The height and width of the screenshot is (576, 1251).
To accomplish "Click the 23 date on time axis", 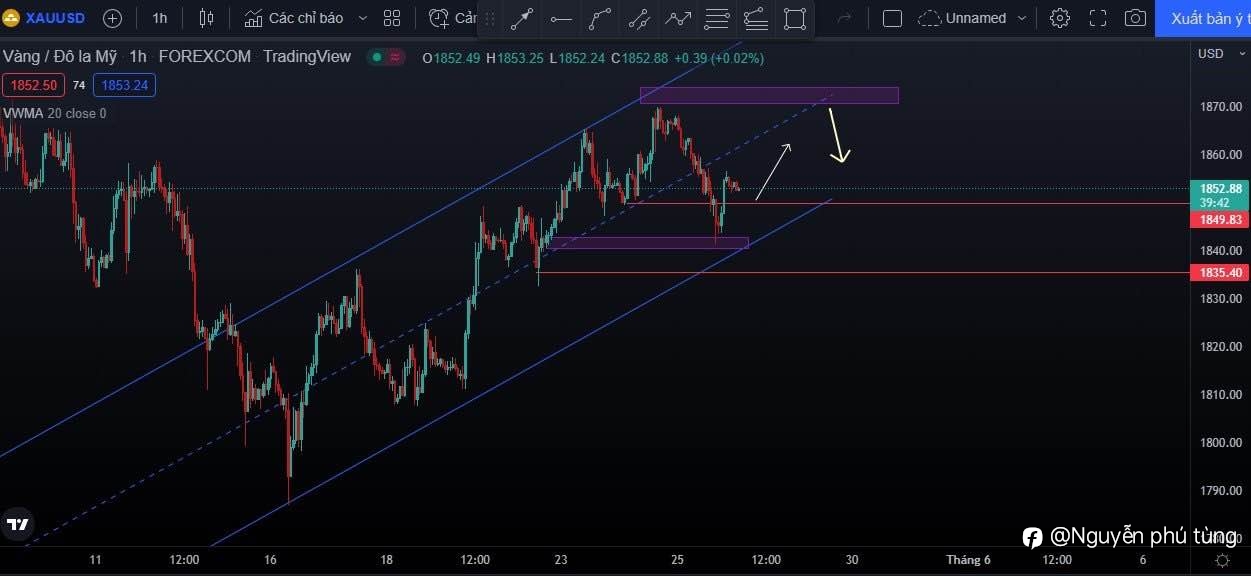I will (561, 560).
